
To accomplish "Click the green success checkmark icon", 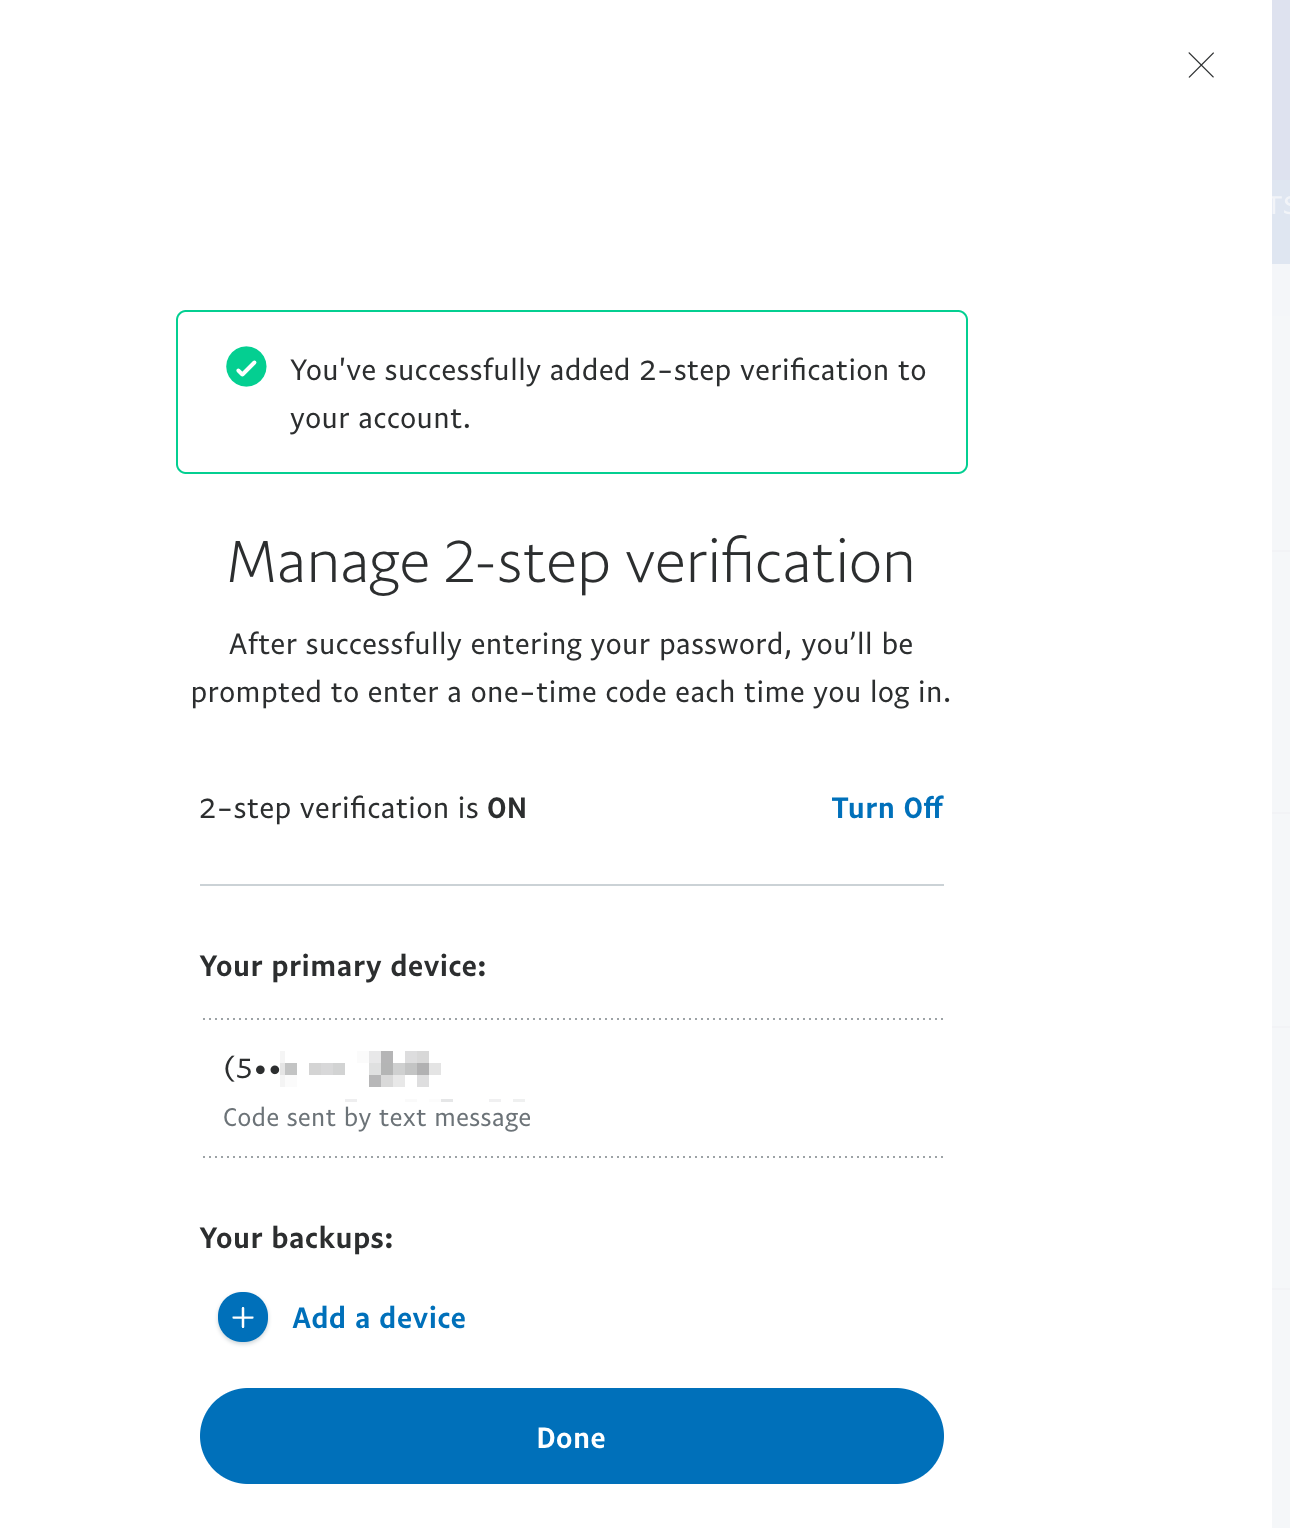I will (246, 367).
